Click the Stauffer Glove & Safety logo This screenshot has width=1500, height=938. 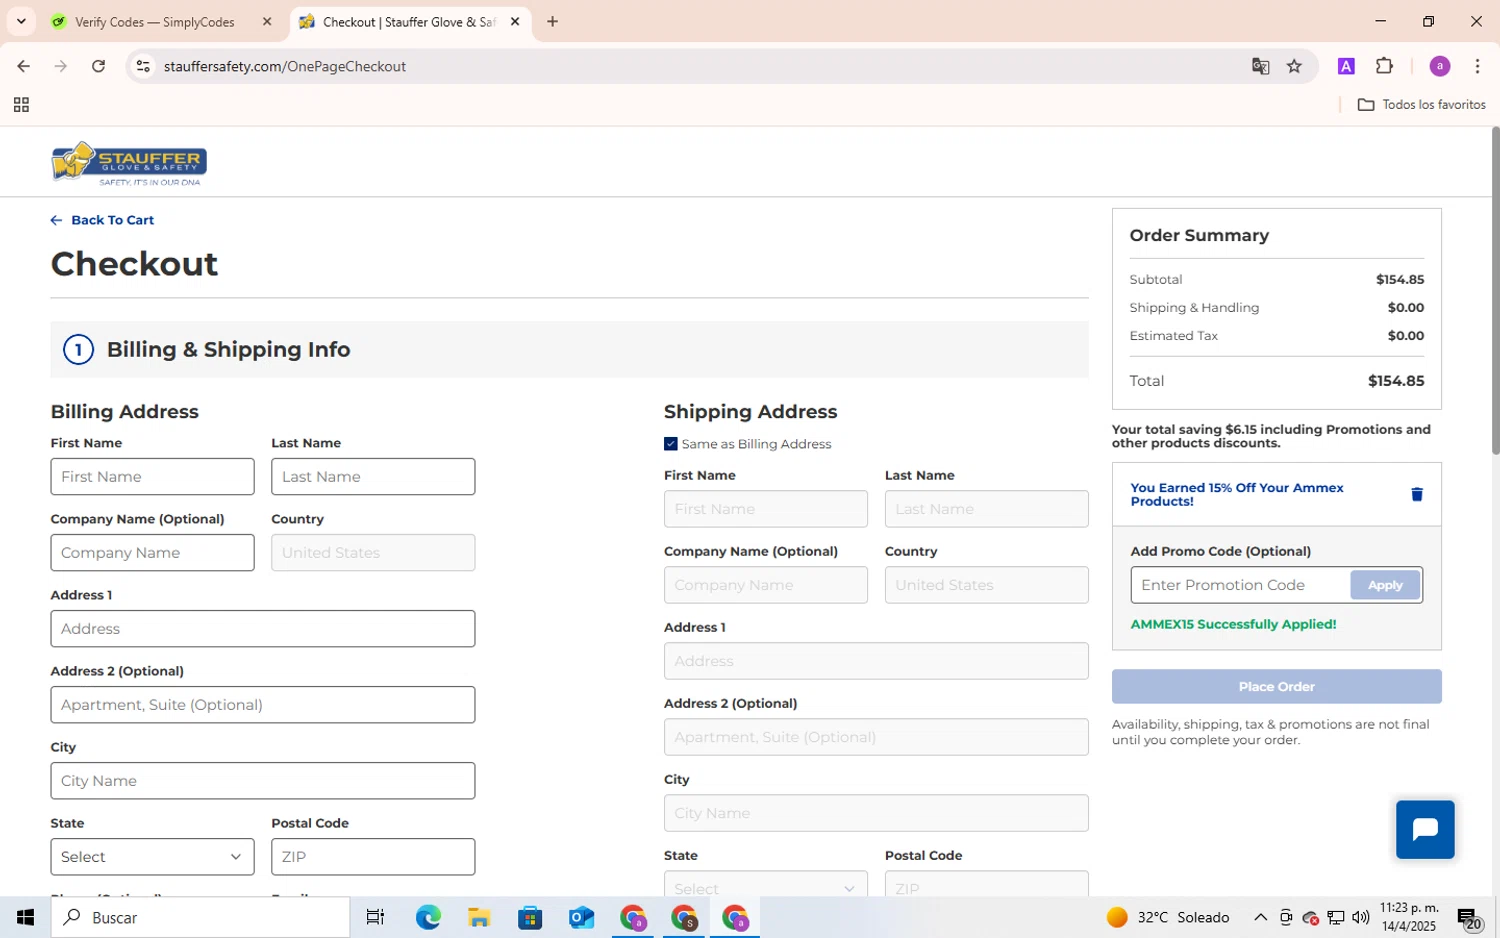point(129,163)
